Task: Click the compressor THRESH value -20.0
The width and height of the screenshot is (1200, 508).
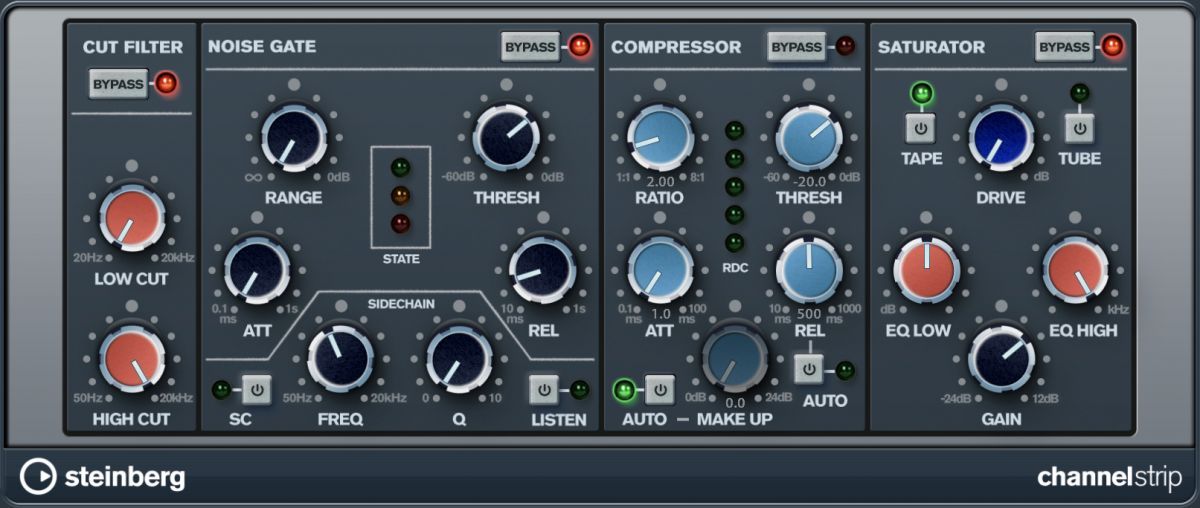Action: pos(809,182)
